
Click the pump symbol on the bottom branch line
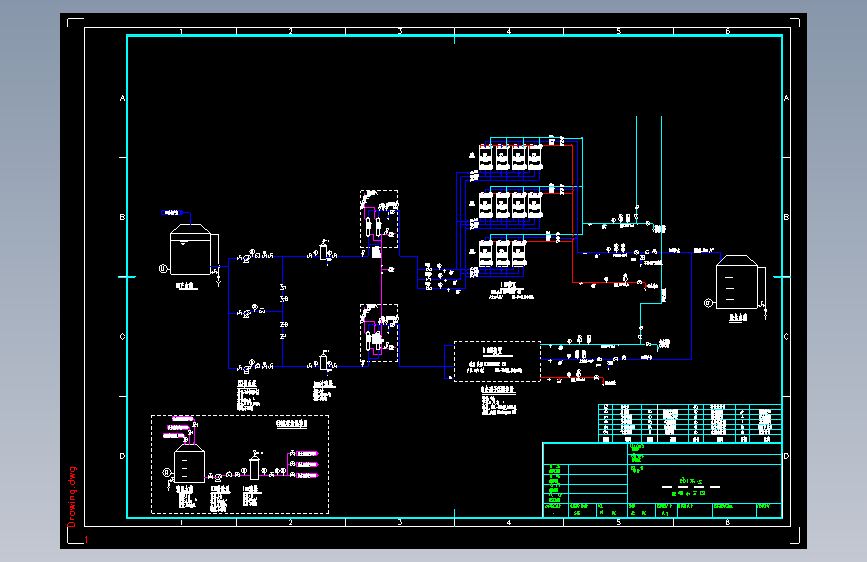coord(246,368)
